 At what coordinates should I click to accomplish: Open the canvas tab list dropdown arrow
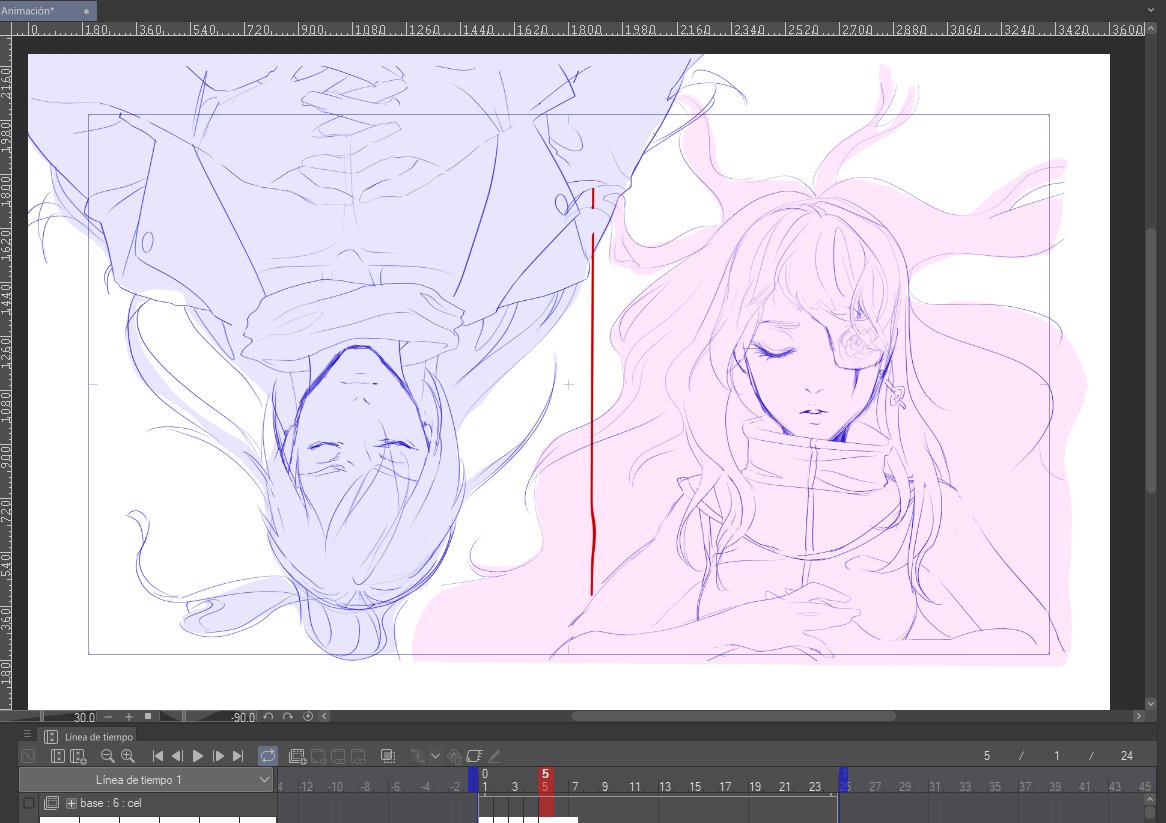1151,10
